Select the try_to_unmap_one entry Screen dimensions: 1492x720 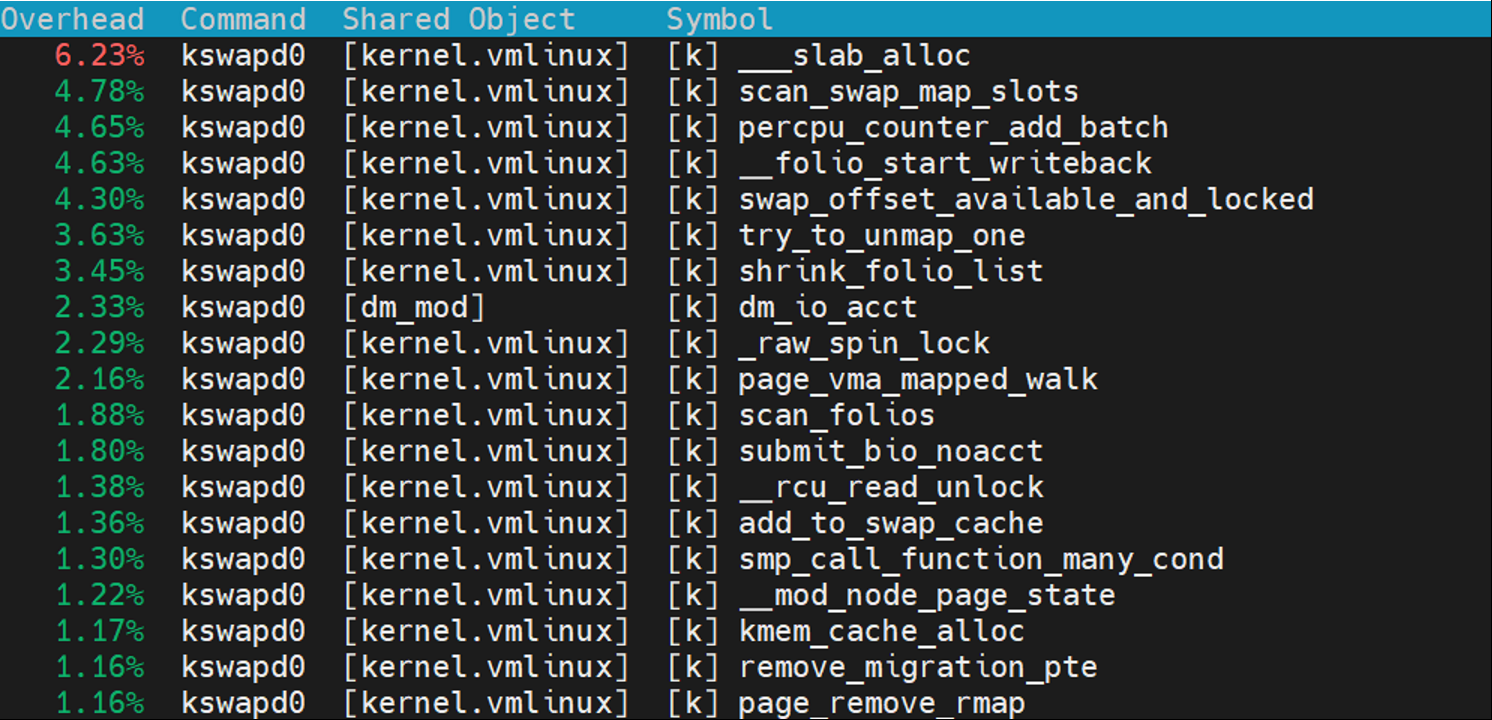point(881,236)
